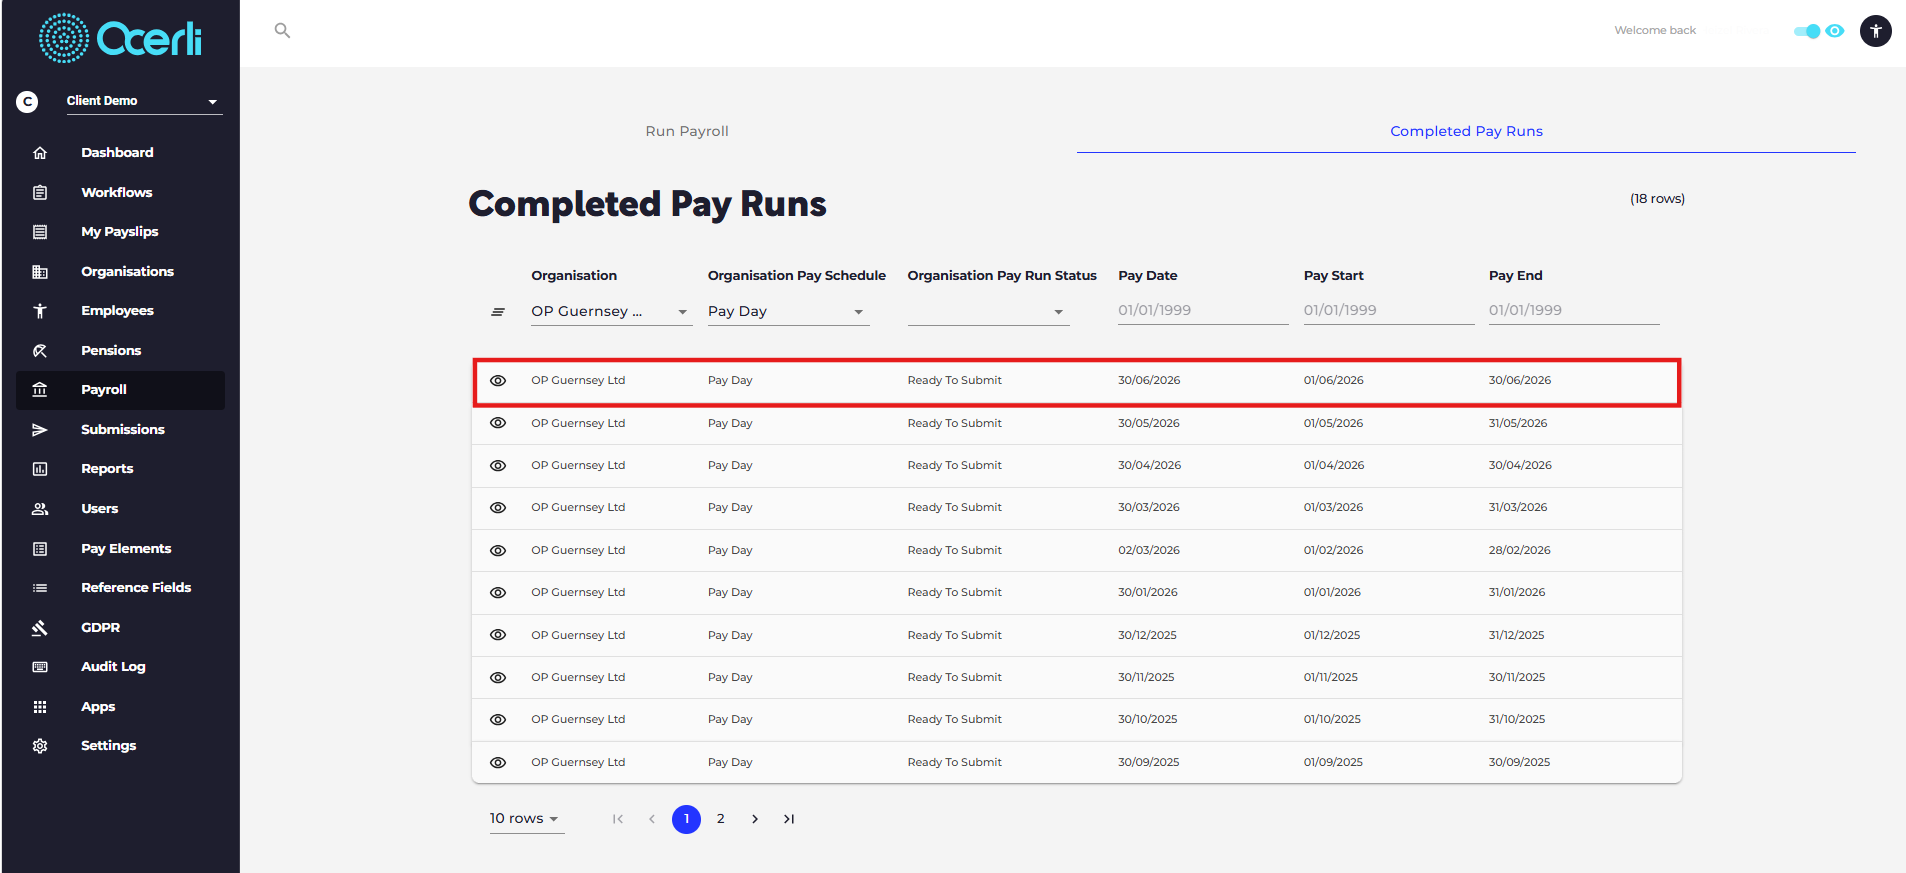Go to page 2 of results

(x=720, y=819)
